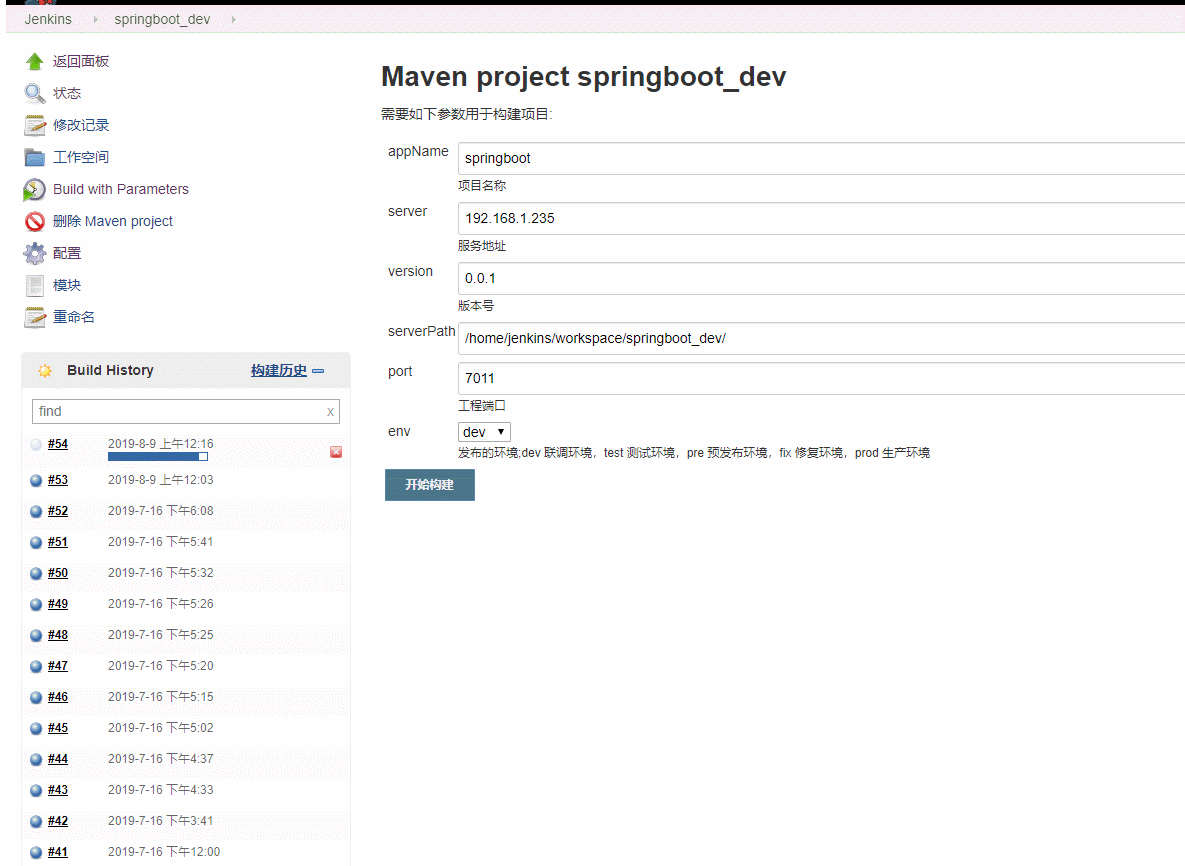Open build #50 from the history list
This screenshot has width=1185, height=866.
click(57, 572)
